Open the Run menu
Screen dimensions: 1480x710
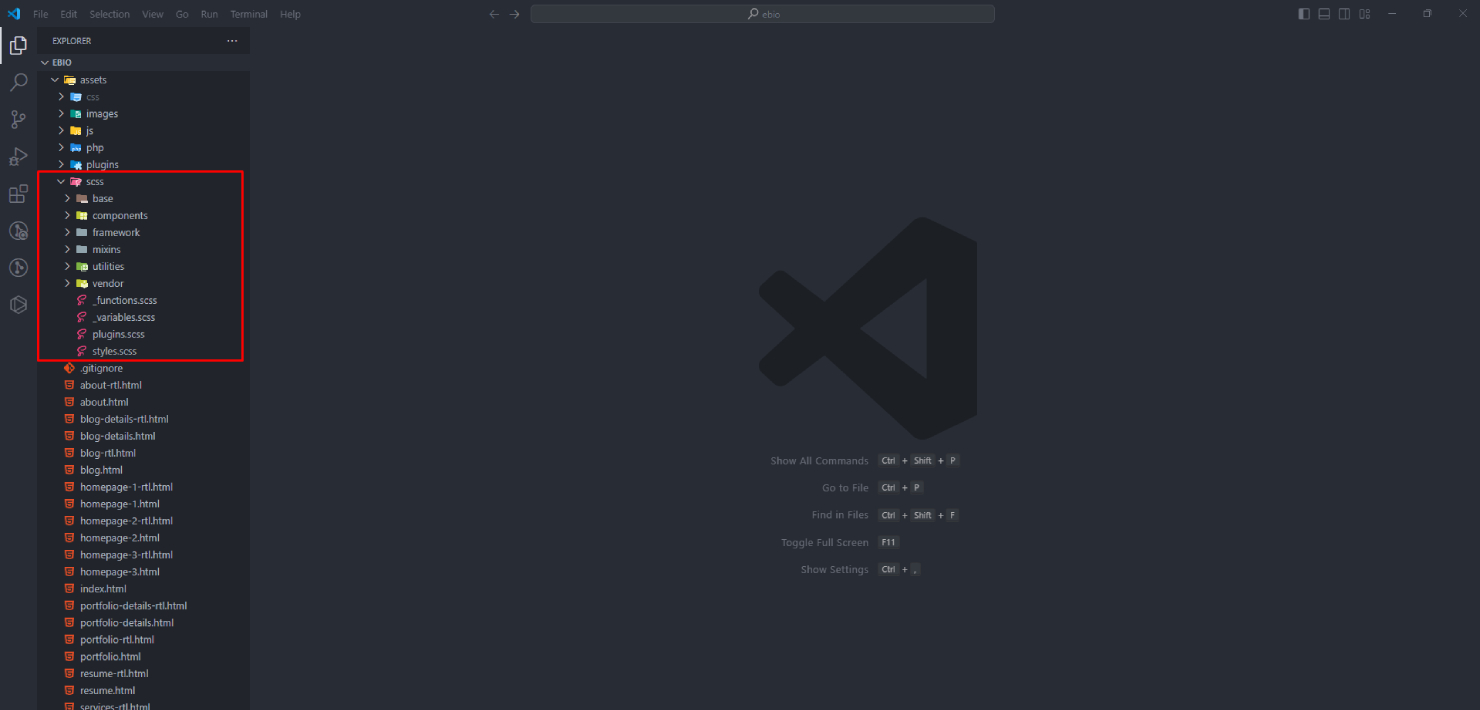(209, 14)
